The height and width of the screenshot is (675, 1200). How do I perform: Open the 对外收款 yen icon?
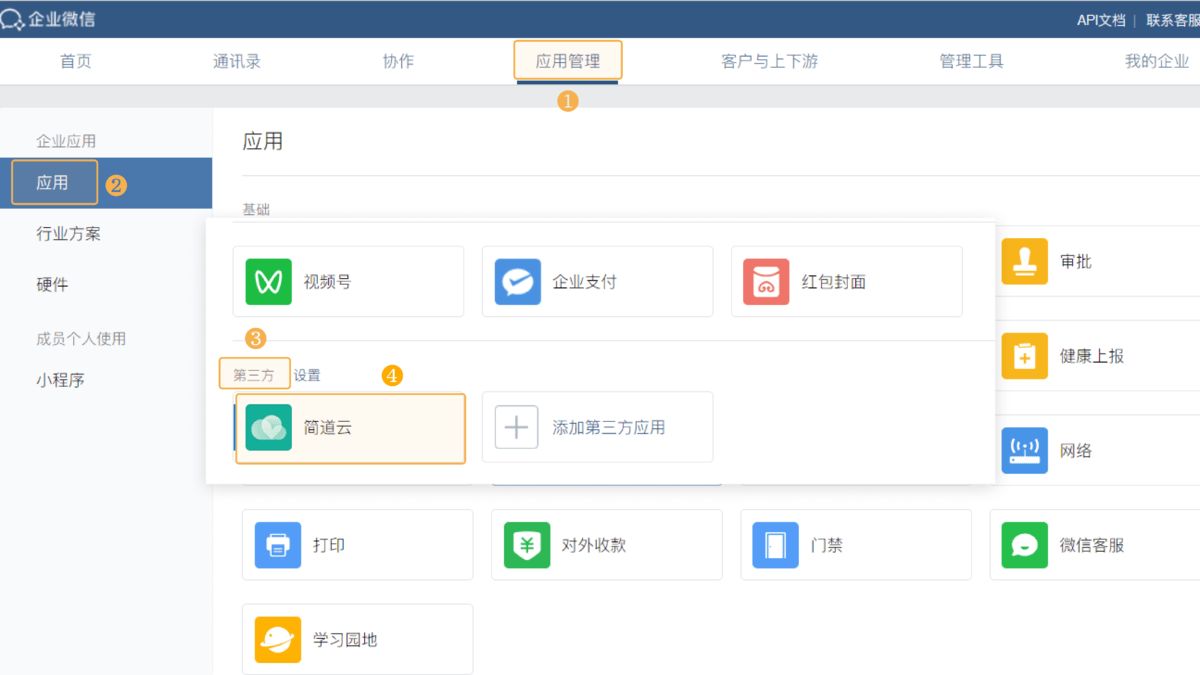(527, 545)
